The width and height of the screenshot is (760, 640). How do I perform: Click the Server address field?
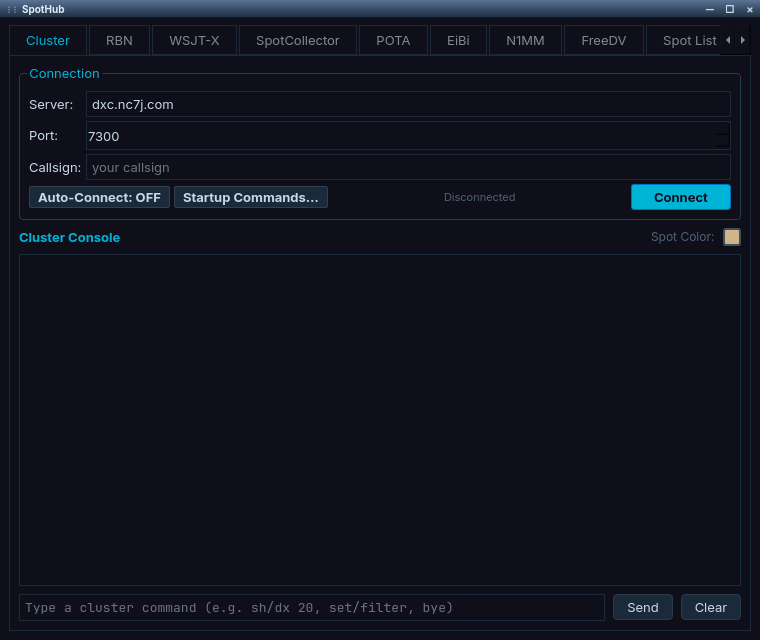tap(408, 104)
